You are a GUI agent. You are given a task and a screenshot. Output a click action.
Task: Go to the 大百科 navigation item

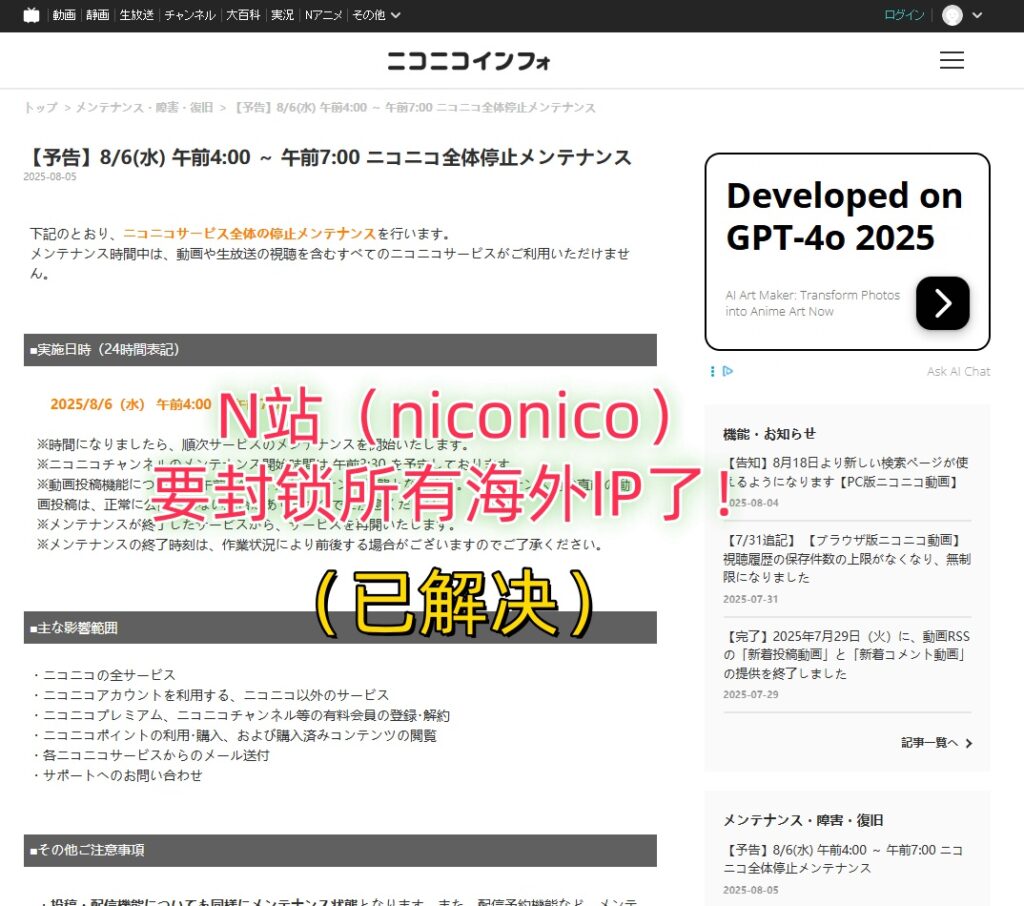point(244,15)
